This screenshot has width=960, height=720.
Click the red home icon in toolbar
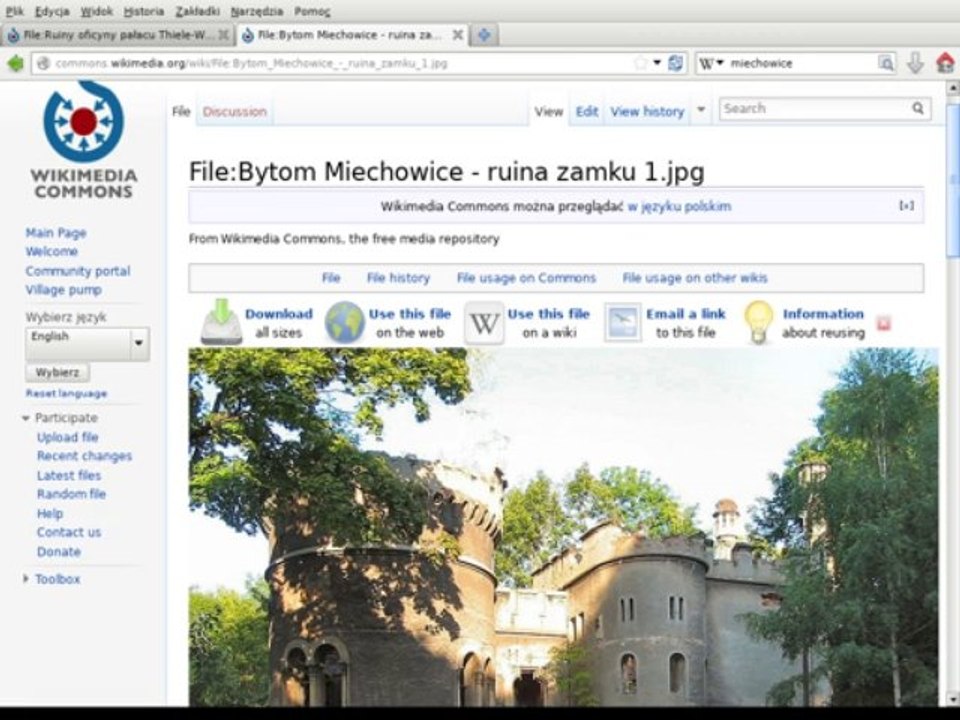(945, 62)
